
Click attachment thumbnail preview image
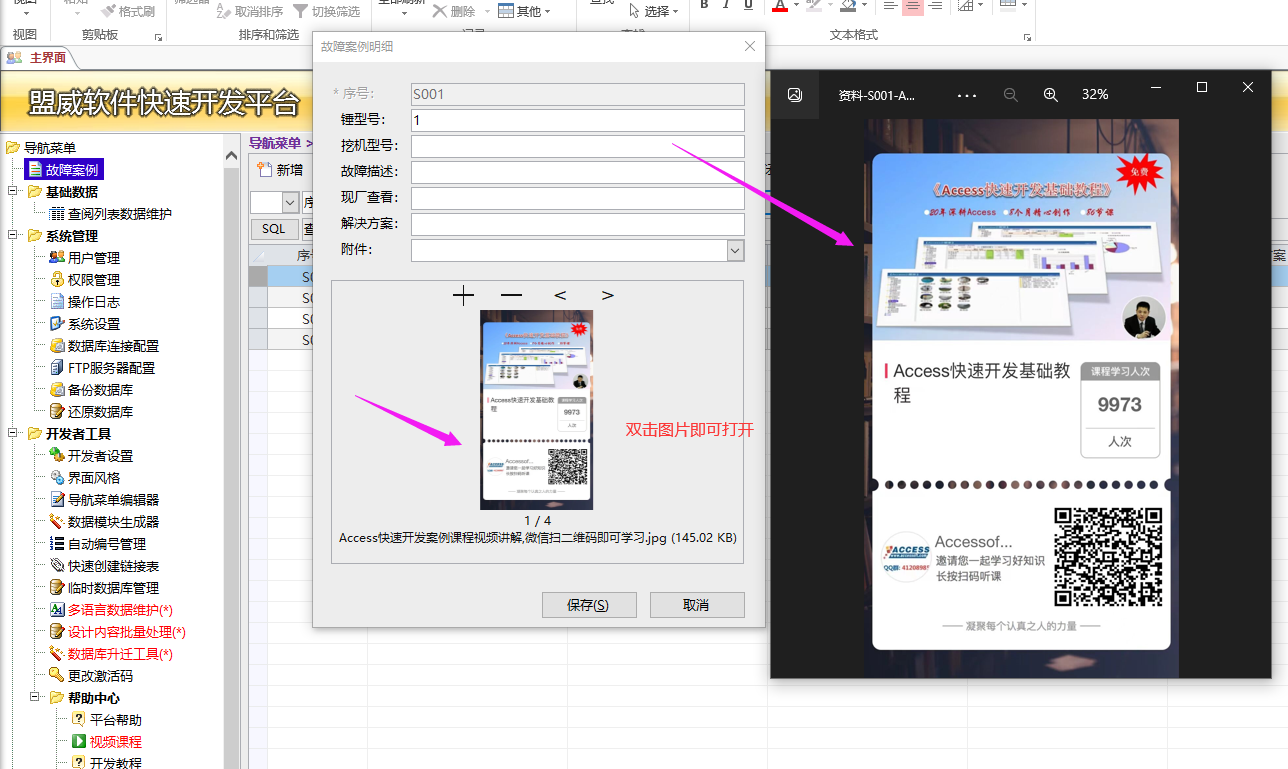[537, 410]
